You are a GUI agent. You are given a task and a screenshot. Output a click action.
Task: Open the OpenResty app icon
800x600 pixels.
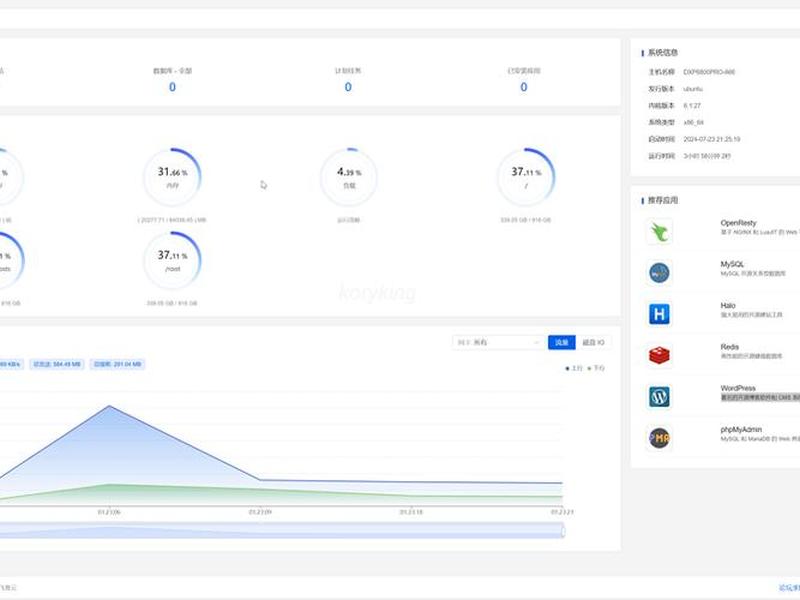coord(659,232)
